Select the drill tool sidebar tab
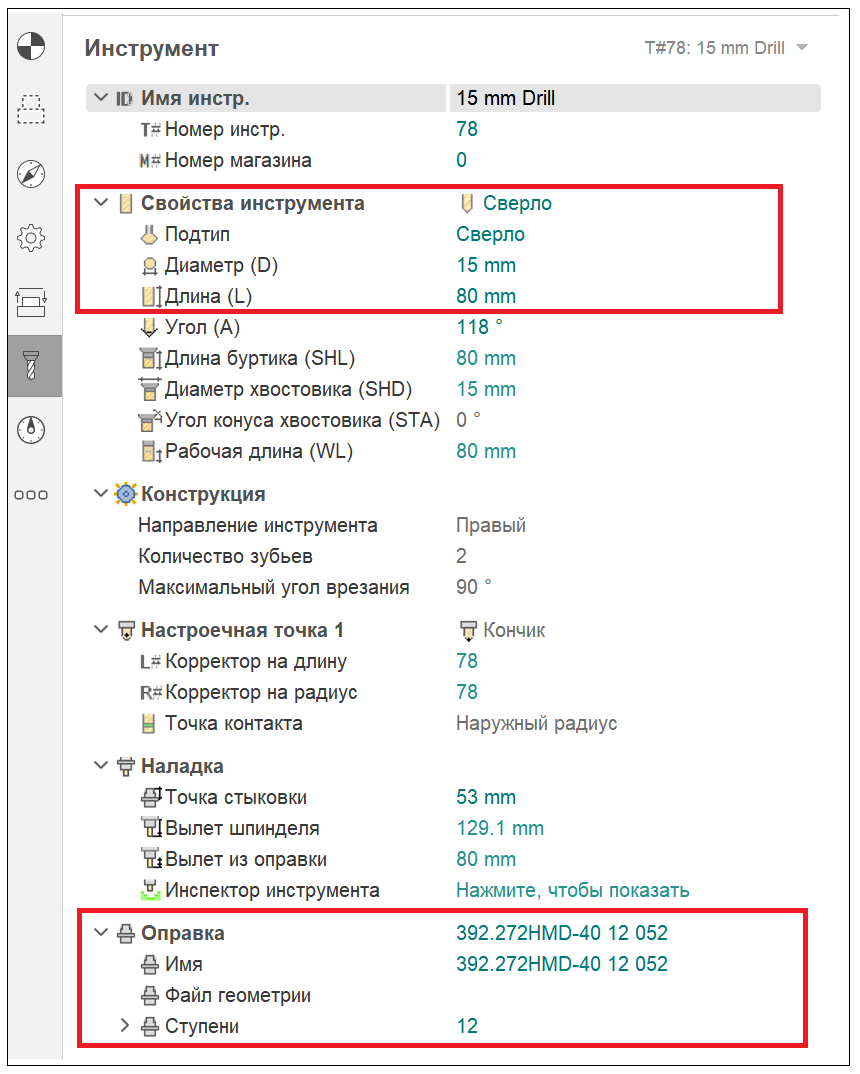This screenshot has height=1074, width=860. tap(32, 366)
